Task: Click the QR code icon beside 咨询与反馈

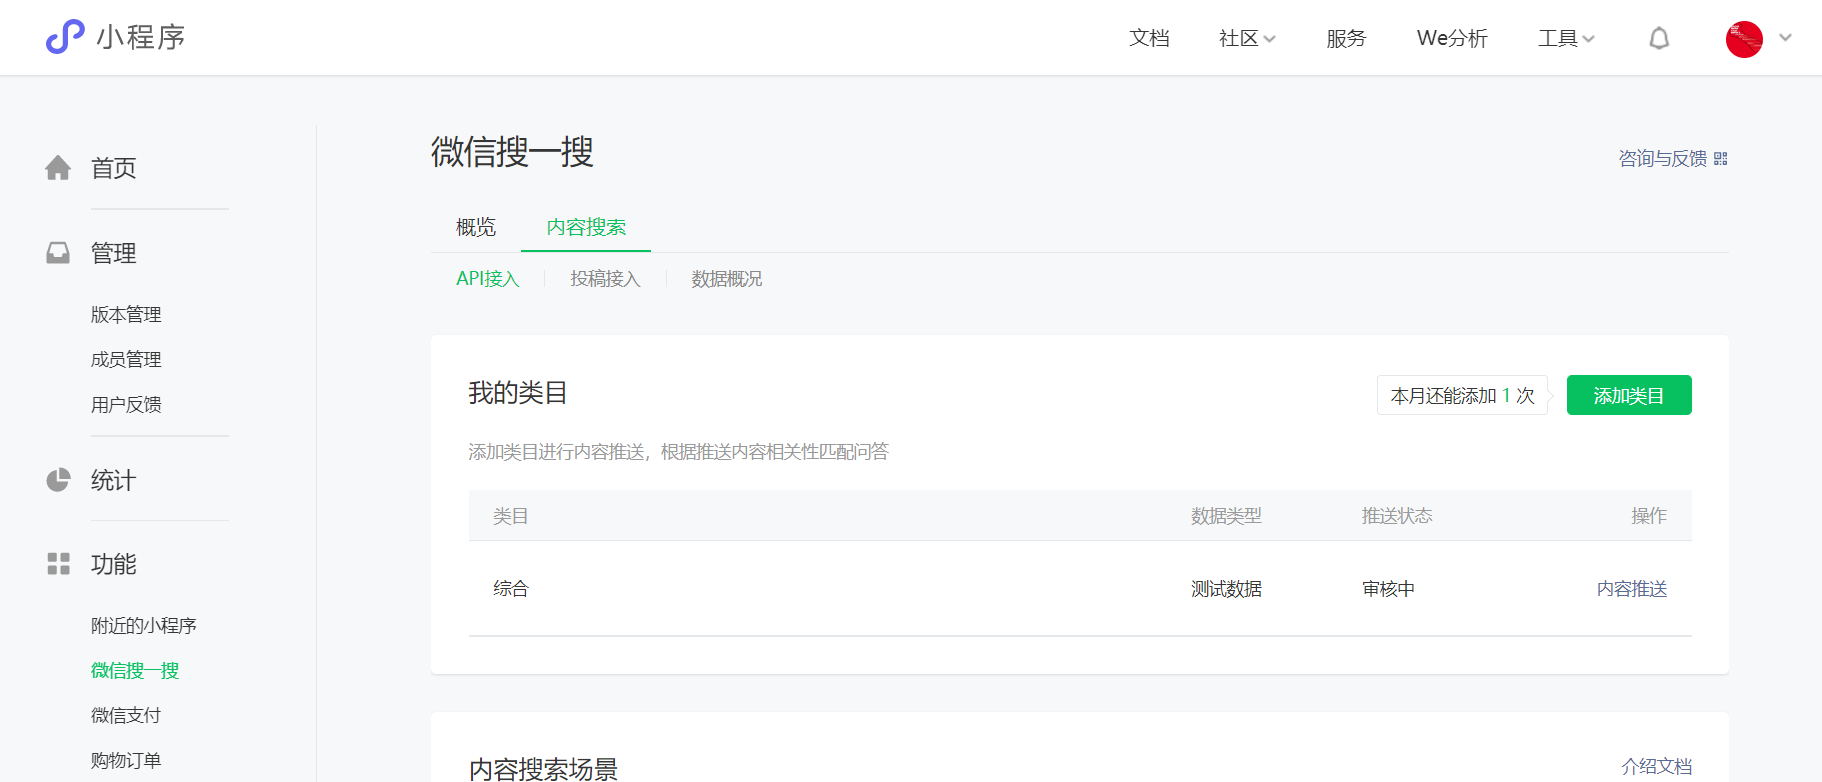Action: pos(1721,159)
